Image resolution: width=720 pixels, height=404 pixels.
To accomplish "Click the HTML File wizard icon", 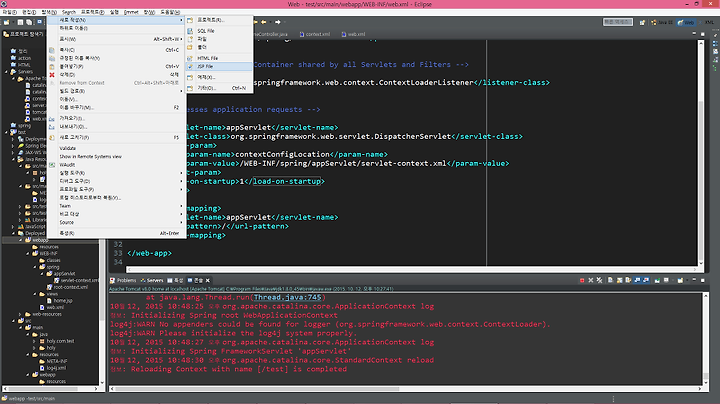I will 190,58.
